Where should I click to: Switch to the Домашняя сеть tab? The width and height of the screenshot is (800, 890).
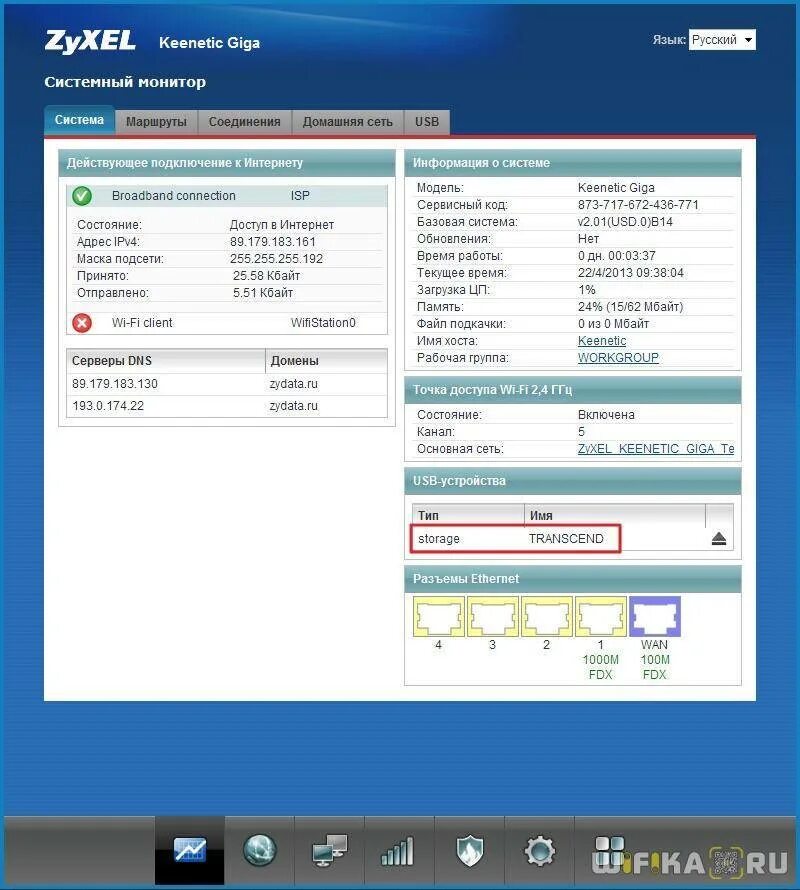[347, 121]
